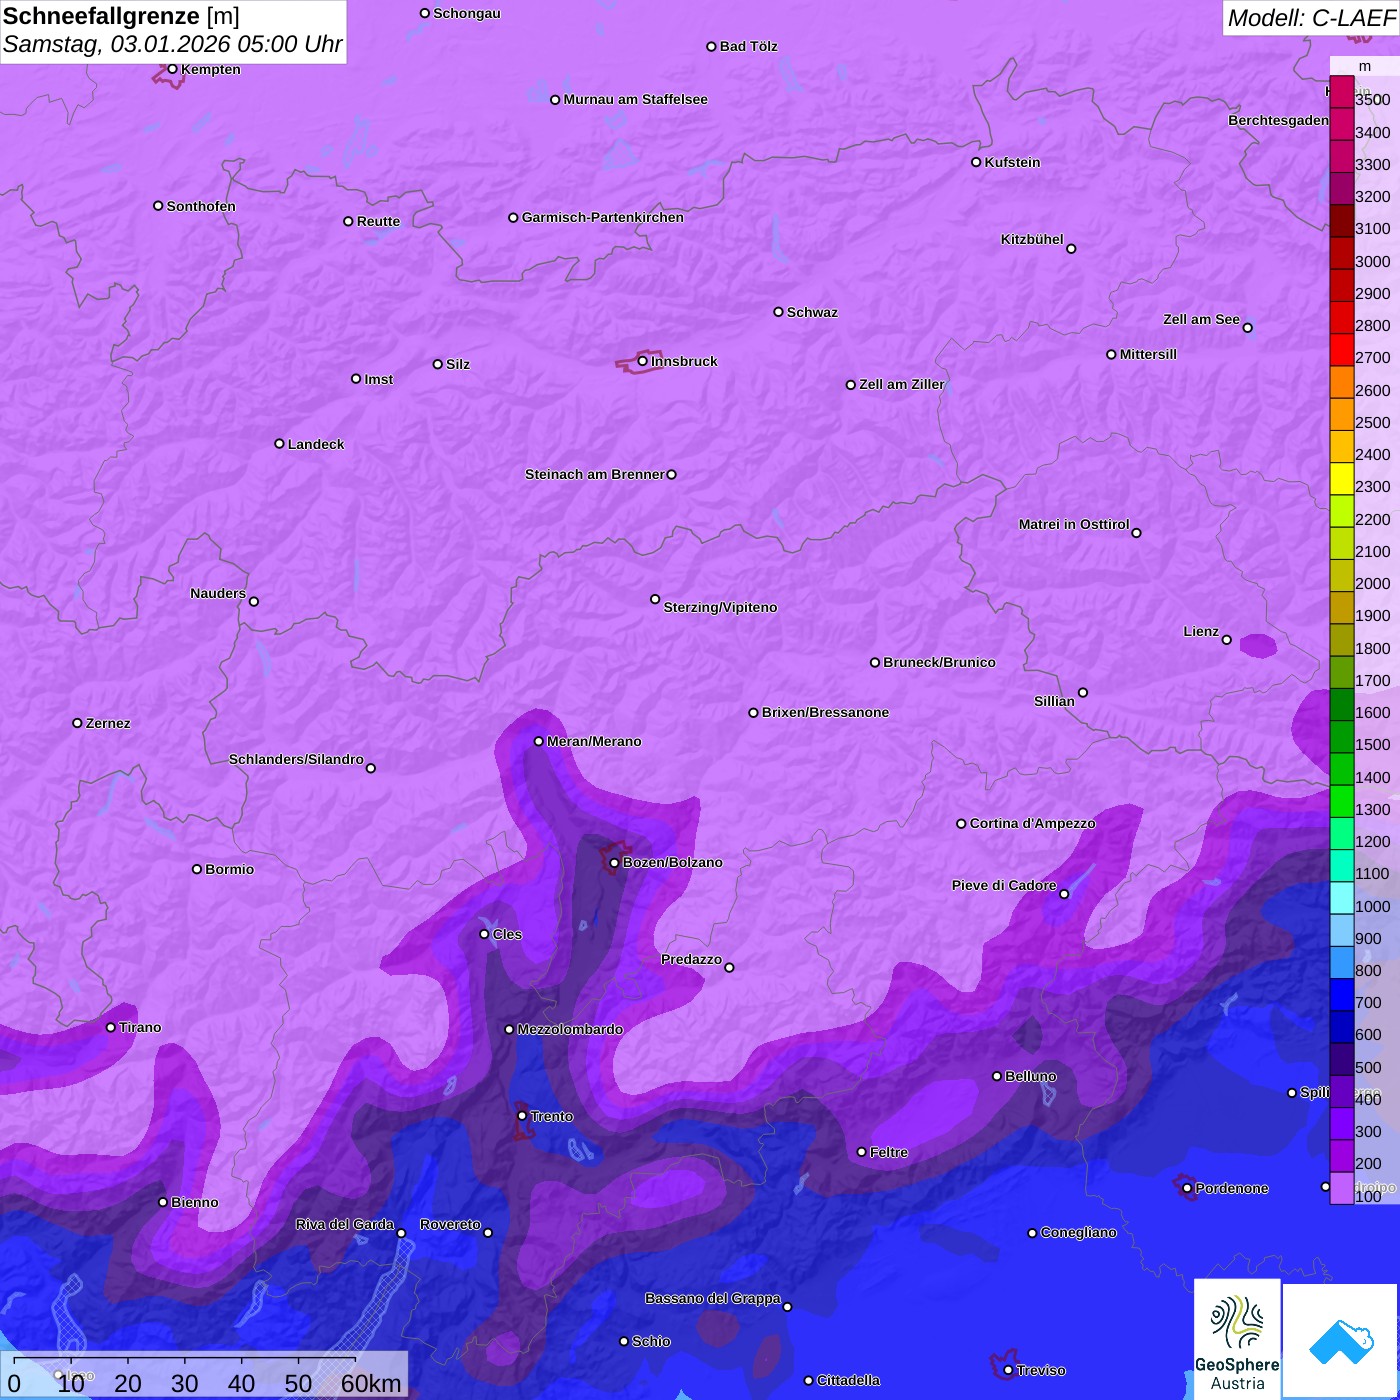Image resolution: width=1400 pixels, height=1400 pixels.
Task: Click the Sterzing/Vipiteno label
Action: [720, 607]
